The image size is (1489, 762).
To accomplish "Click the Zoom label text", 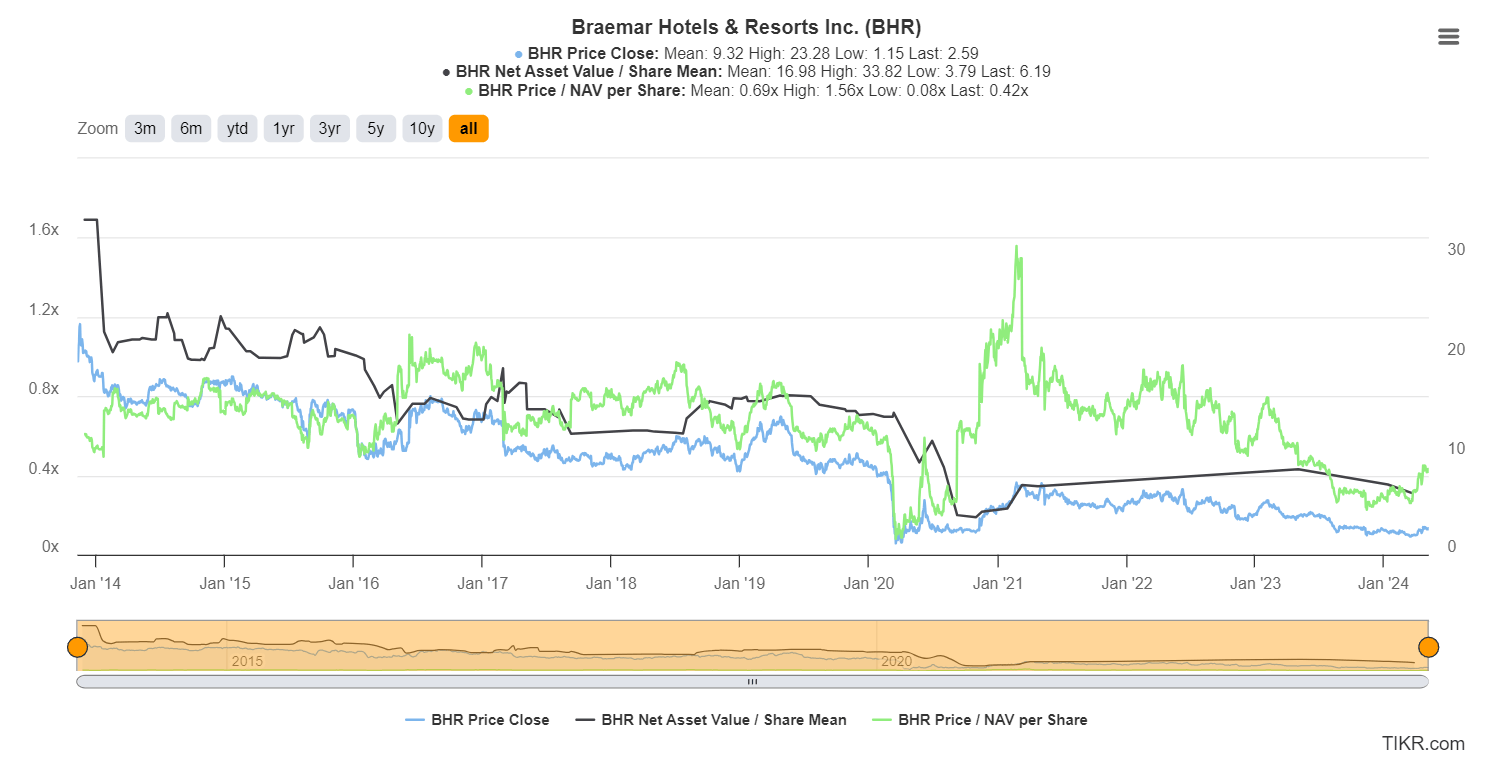I will [x=97, y=128].
